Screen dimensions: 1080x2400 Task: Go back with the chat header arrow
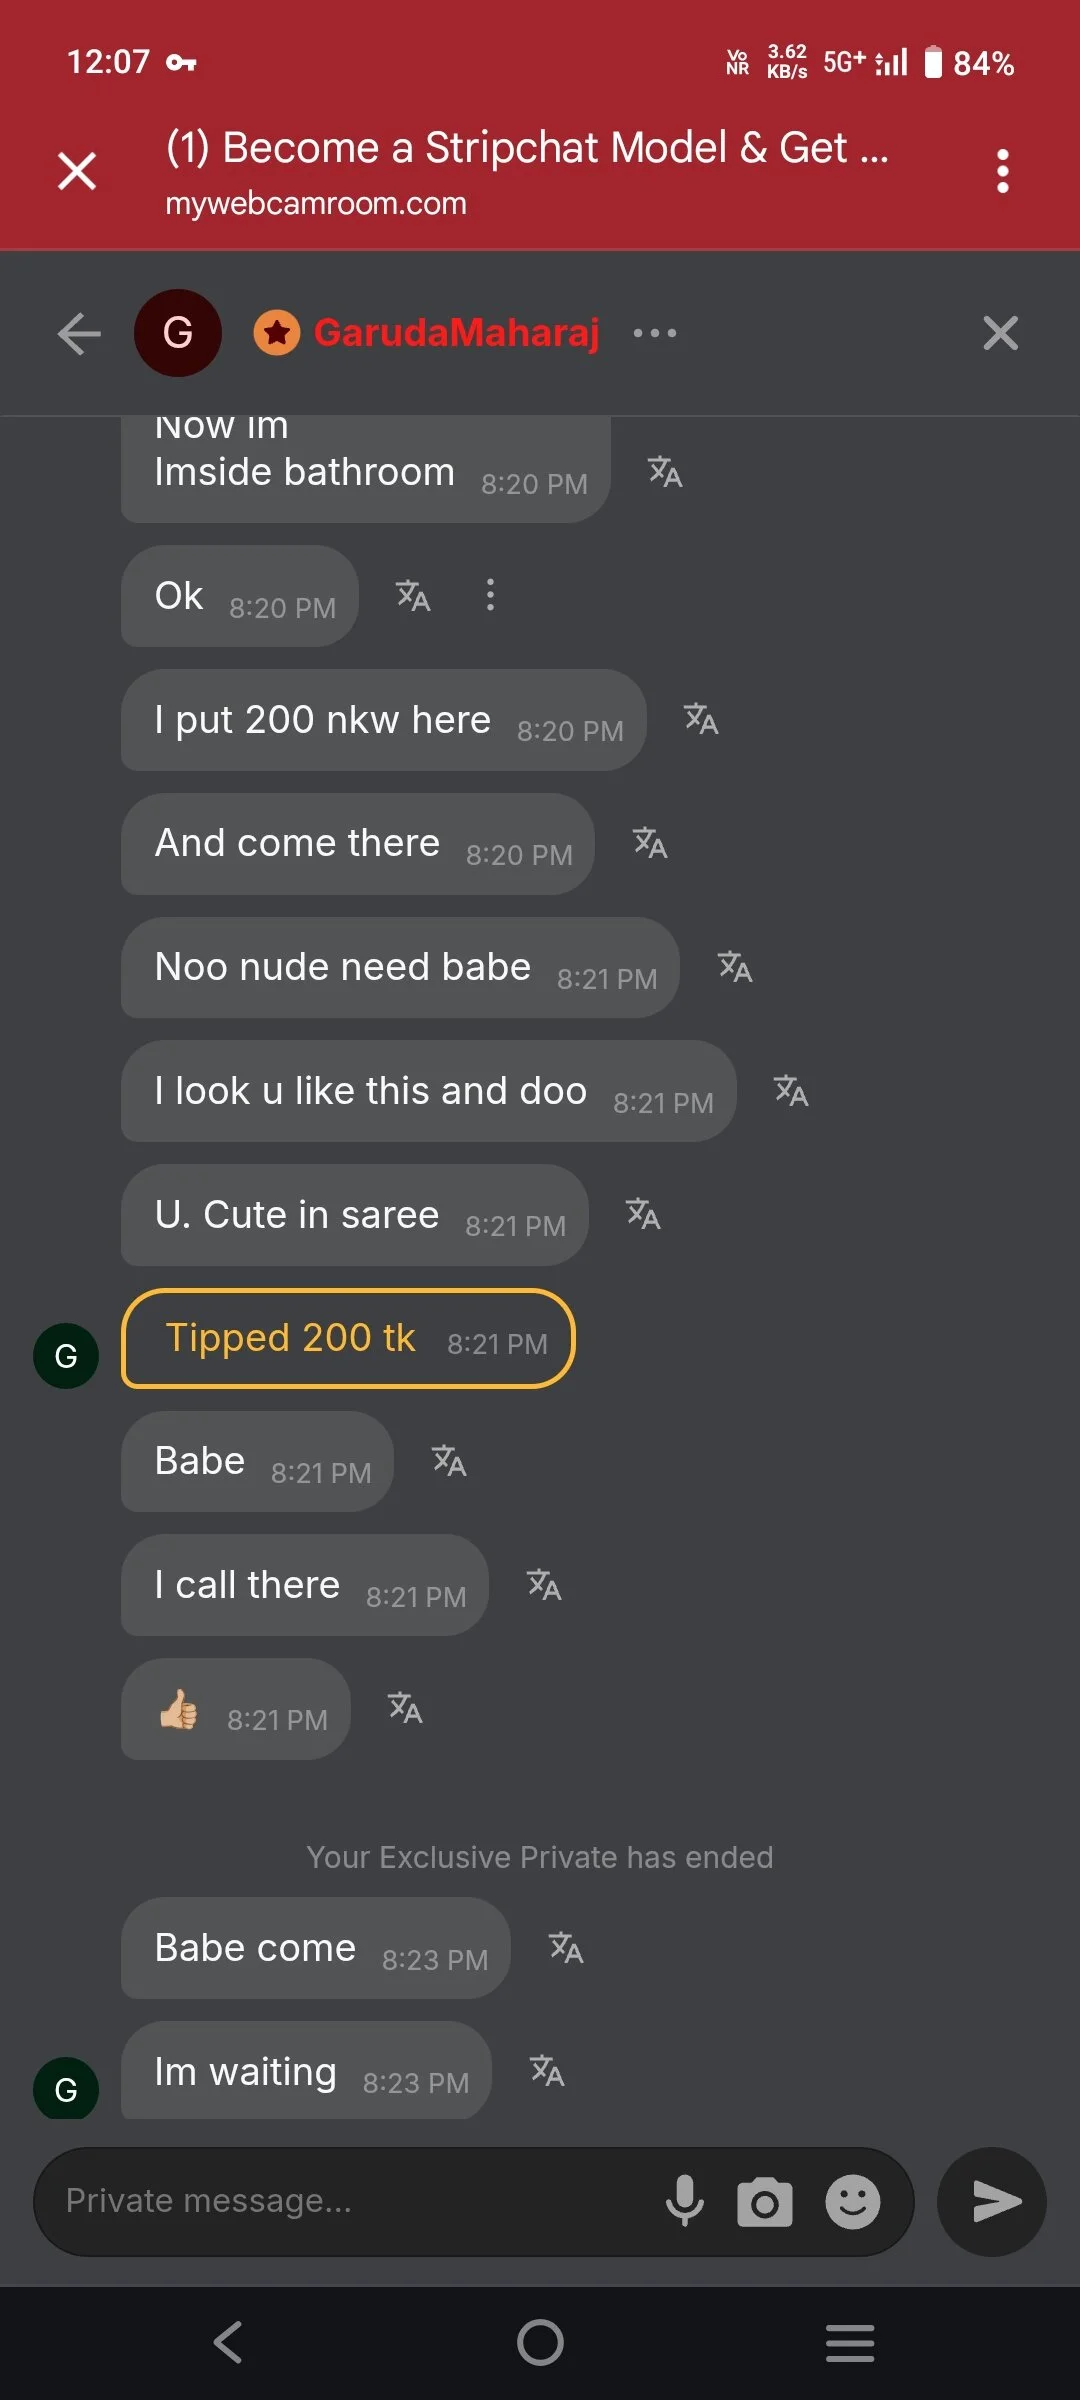[x=79, y=334]
